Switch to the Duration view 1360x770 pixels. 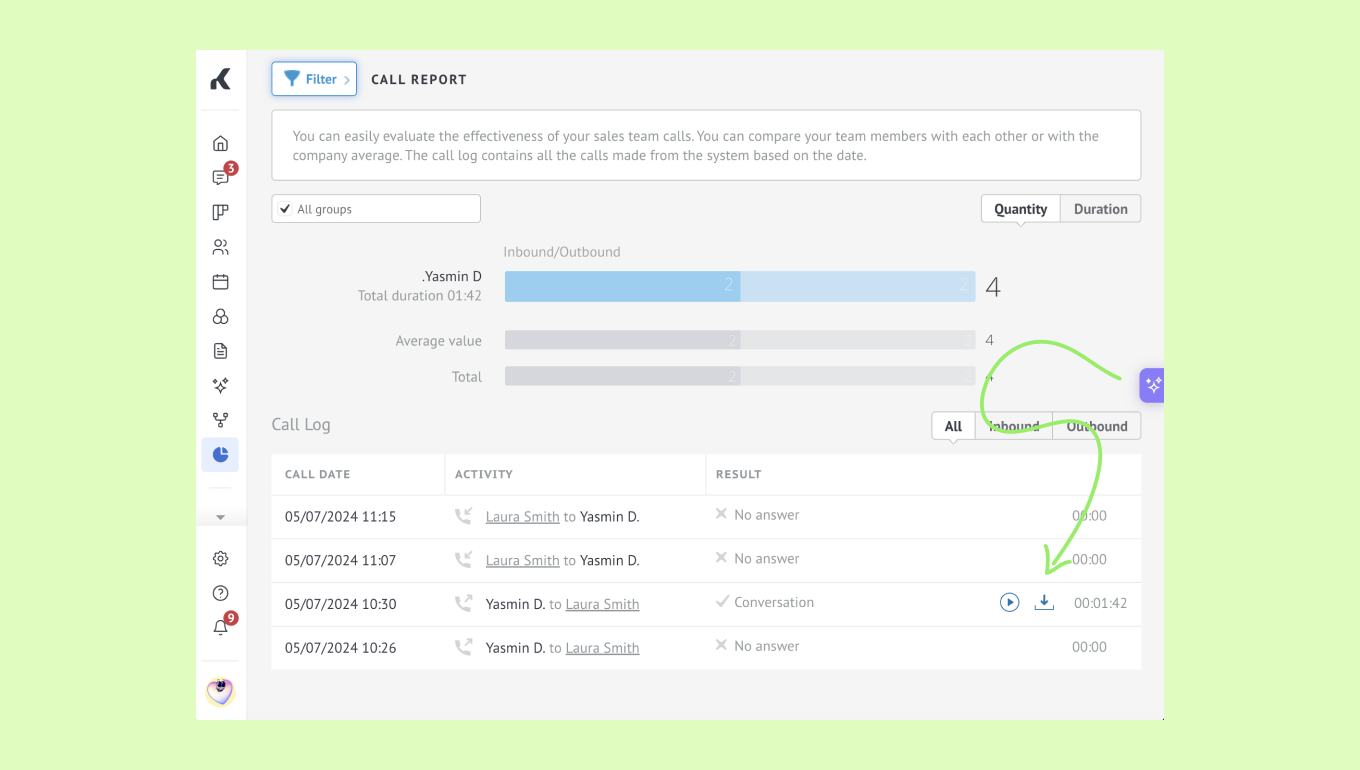(x=1100, y=209)
